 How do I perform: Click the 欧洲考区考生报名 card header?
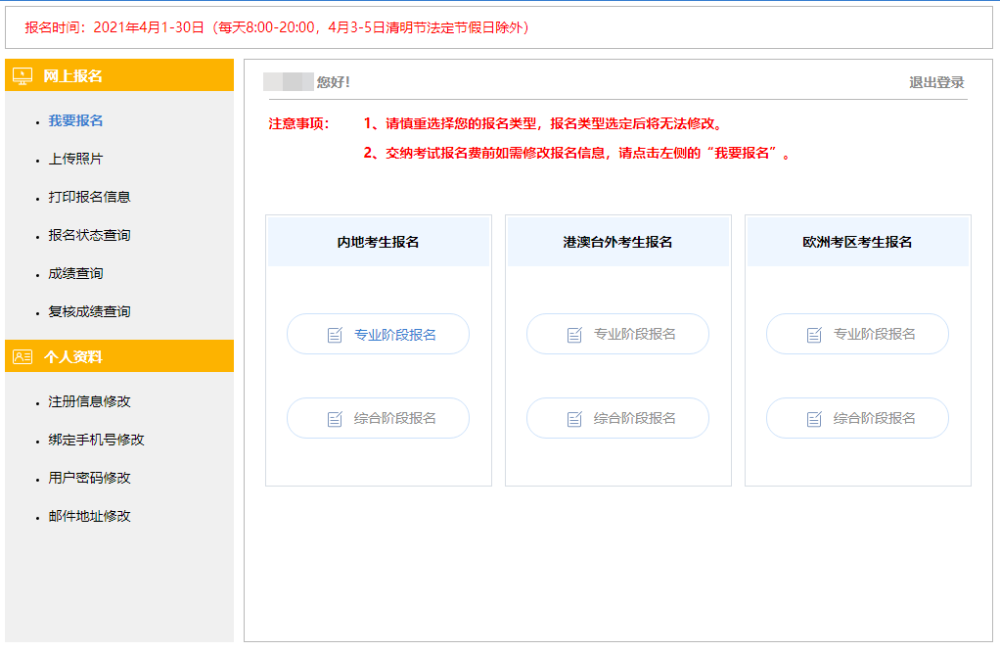(858, 242)
